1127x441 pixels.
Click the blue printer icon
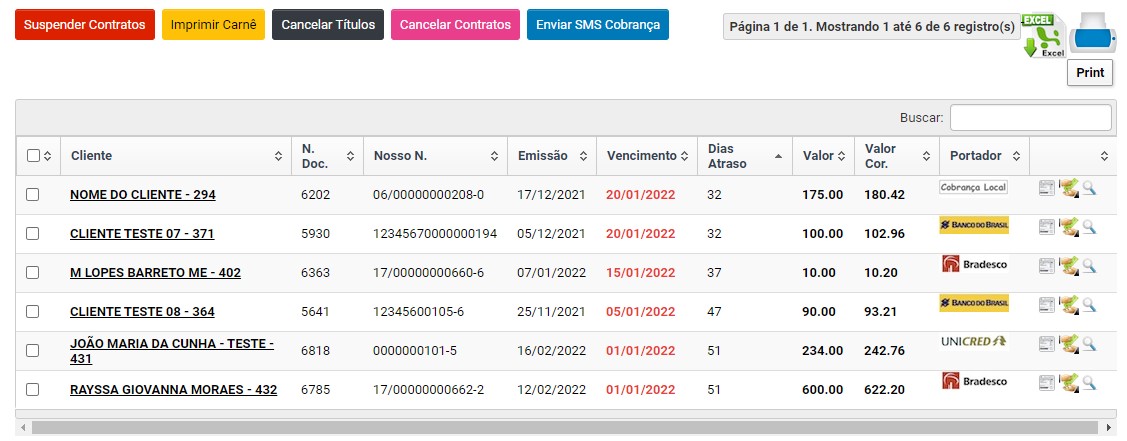(x=1090, y=32)
